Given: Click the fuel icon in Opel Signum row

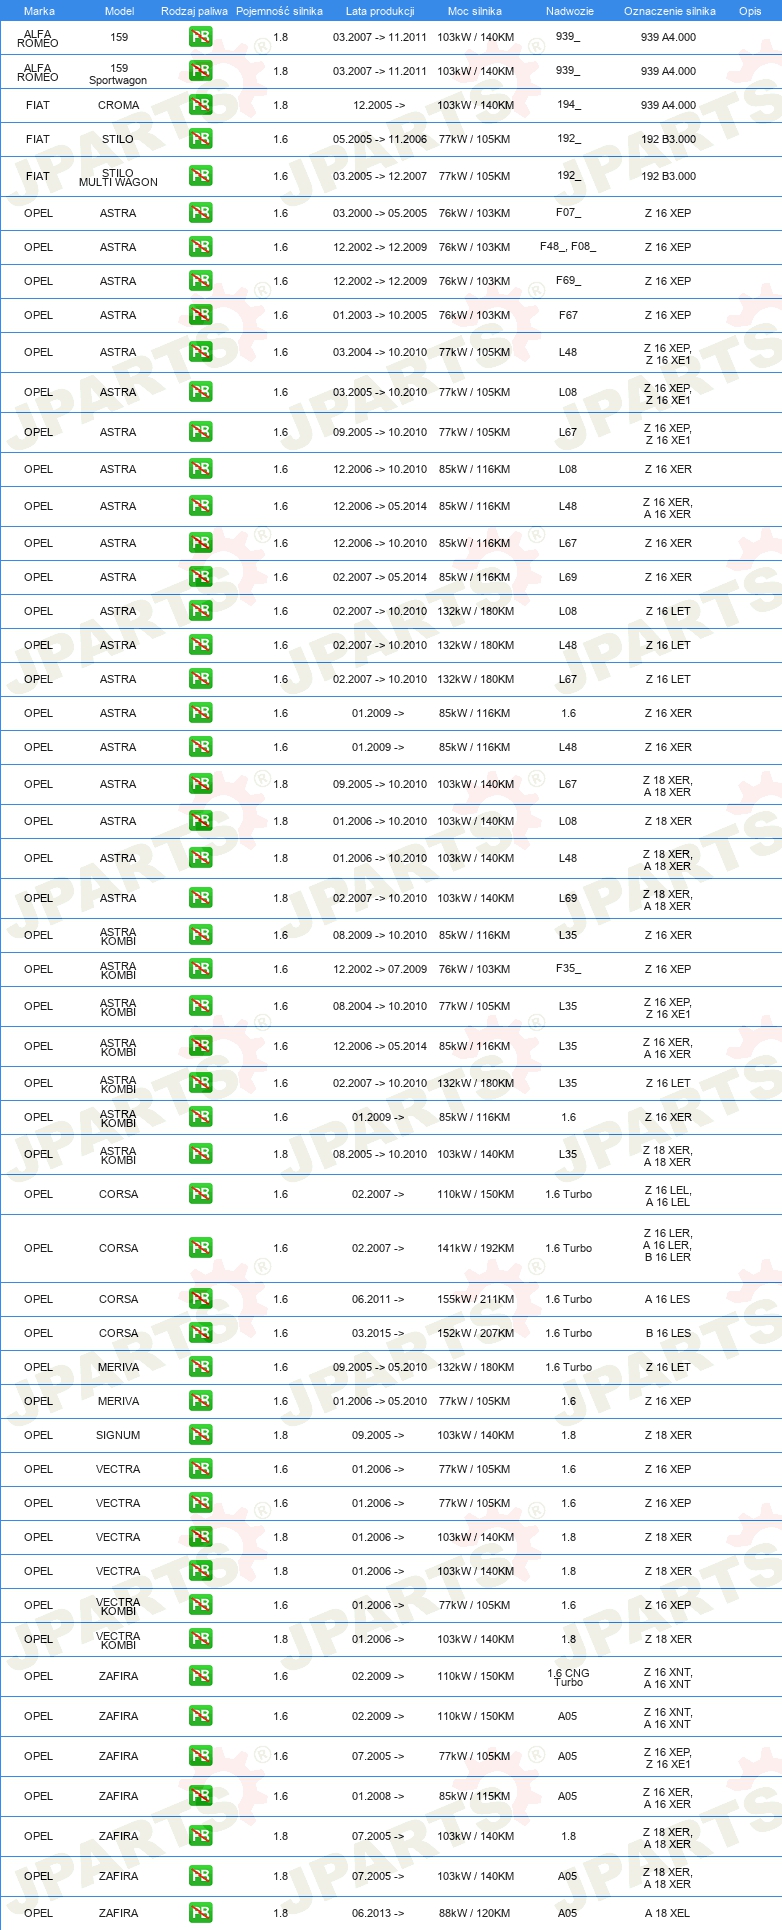Looking at the screenshot, I should click(201, 1435).
